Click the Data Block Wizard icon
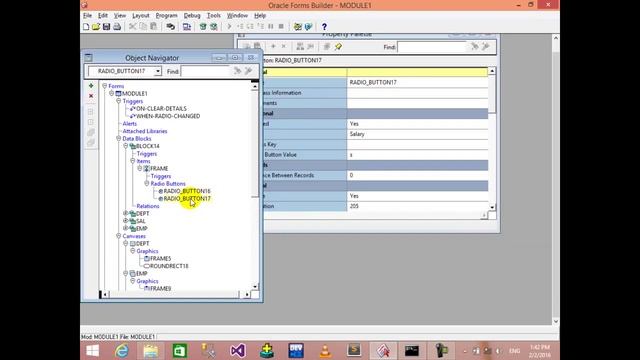The width and height of the screenshot is (640, 360). point(298,27)
